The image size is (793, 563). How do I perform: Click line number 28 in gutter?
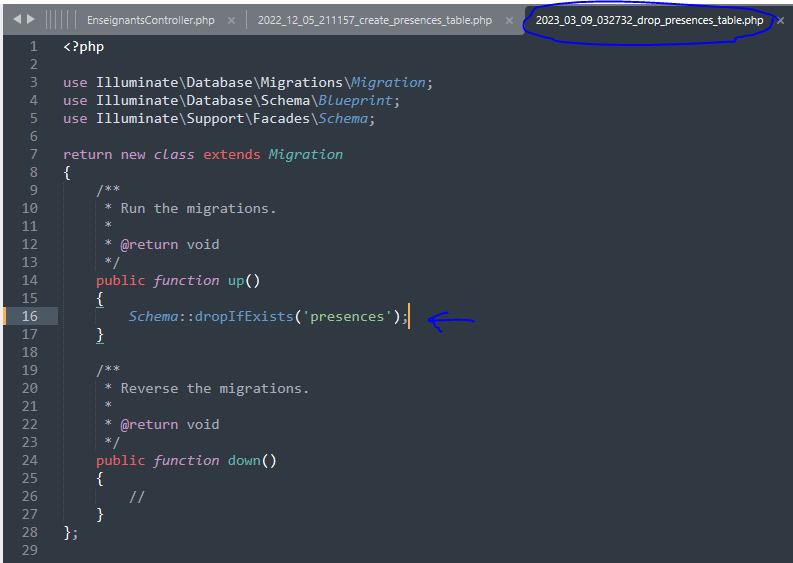tap(30, 532)
